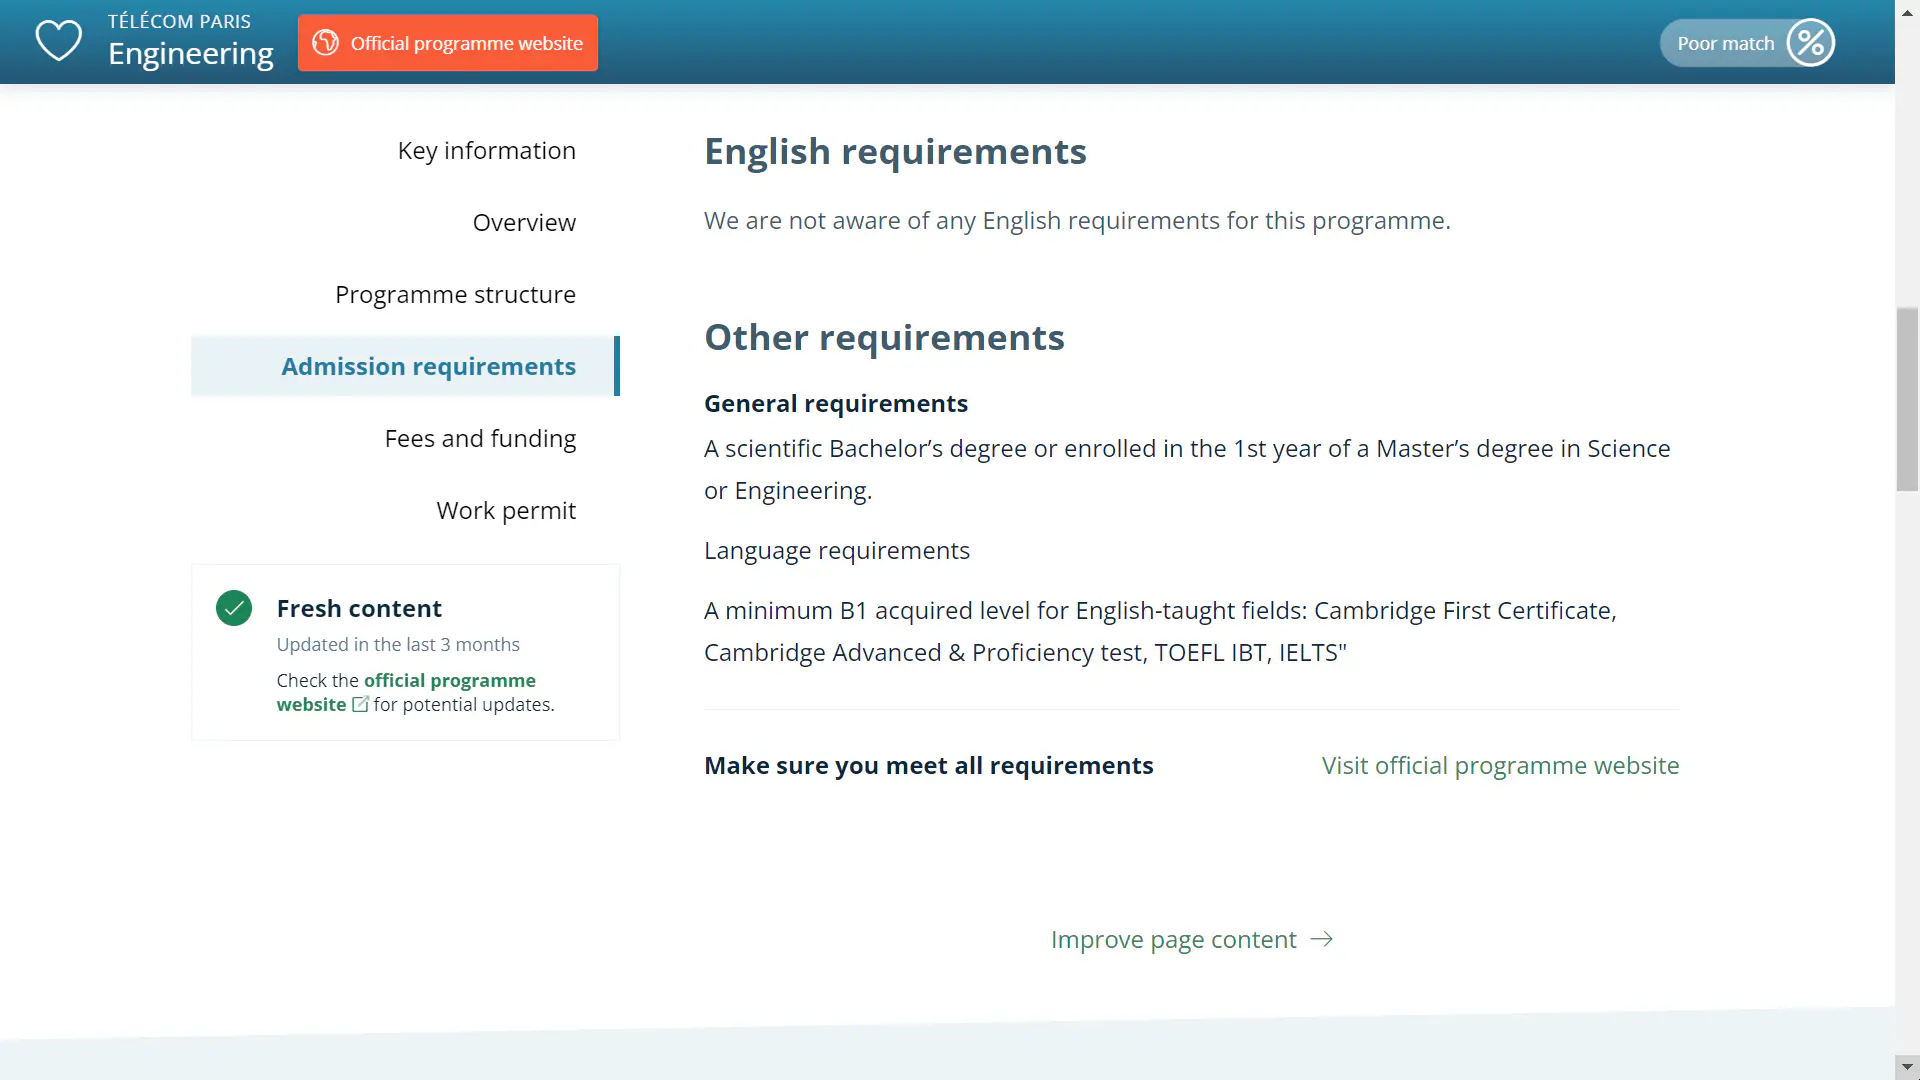The height and width of the screenshot is (1080, 1920).
Task: Click the vertical scrollbar thumb
Action: 1906,400
